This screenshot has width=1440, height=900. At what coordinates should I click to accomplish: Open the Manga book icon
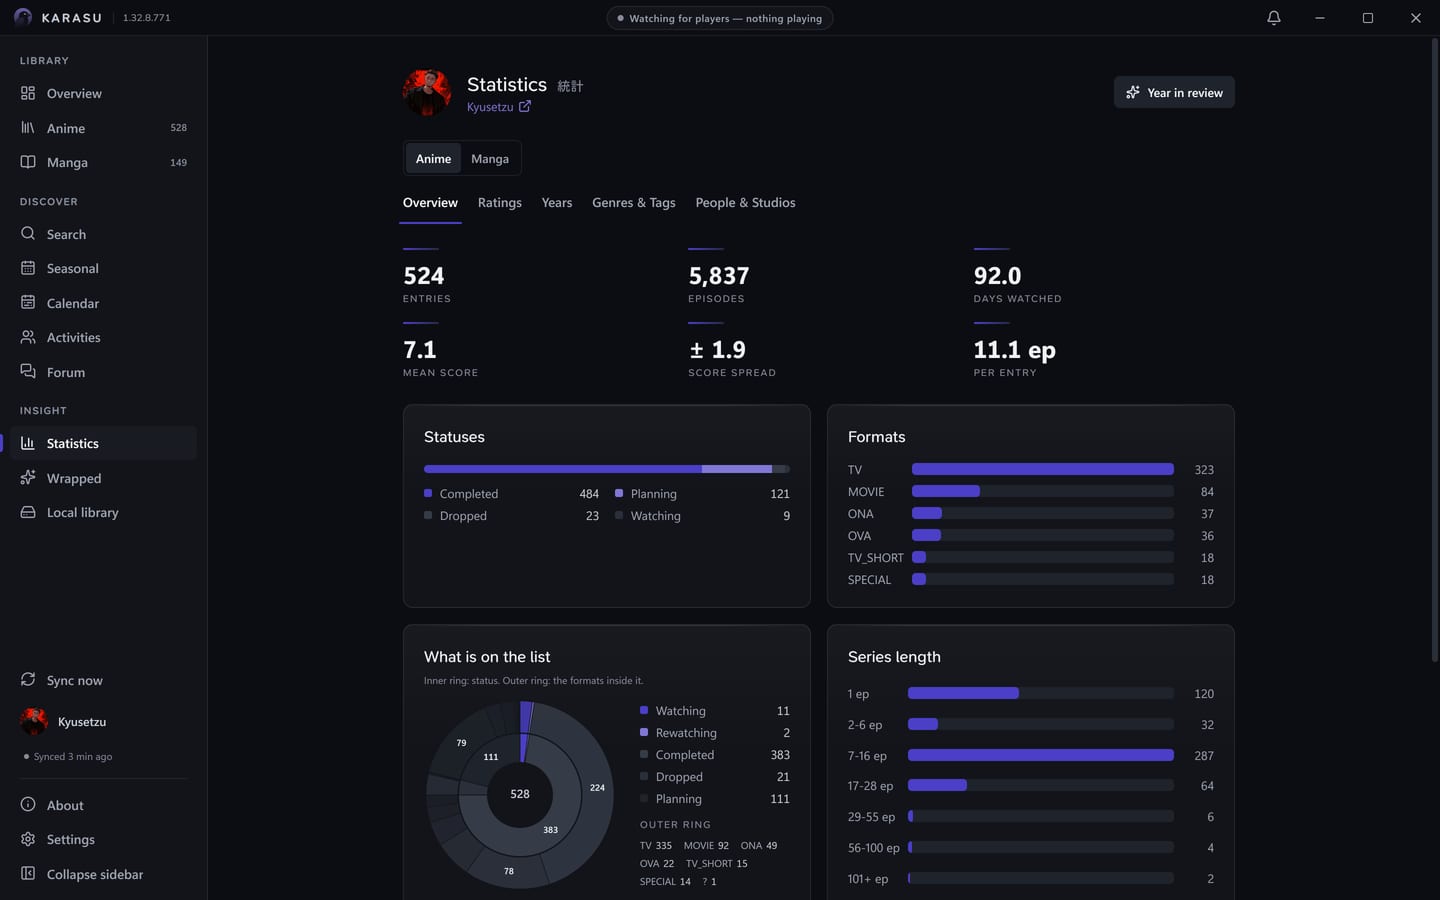pos(28,162)
